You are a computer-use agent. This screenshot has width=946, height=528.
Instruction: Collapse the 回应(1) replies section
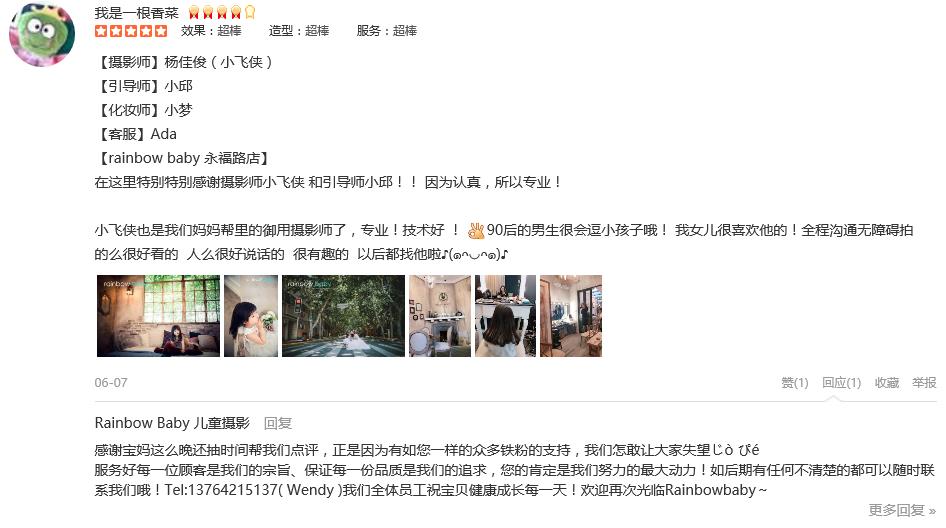coord(841,383)
